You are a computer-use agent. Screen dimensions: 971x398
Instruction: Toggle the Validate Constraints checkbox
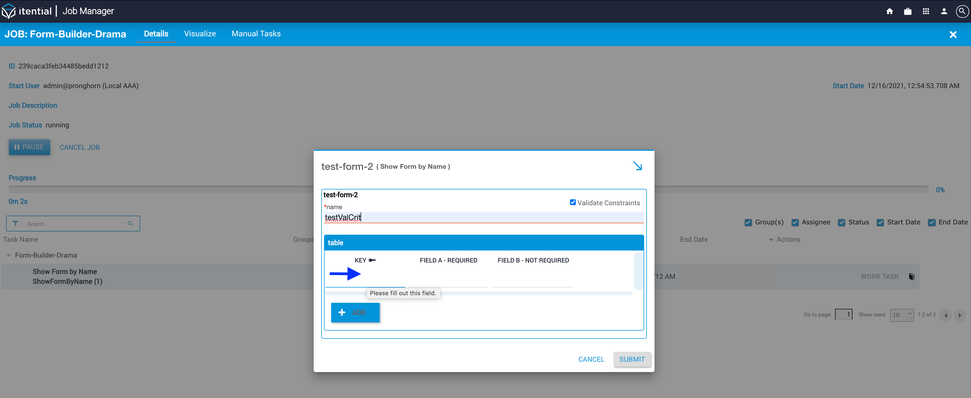pos(573,202)
